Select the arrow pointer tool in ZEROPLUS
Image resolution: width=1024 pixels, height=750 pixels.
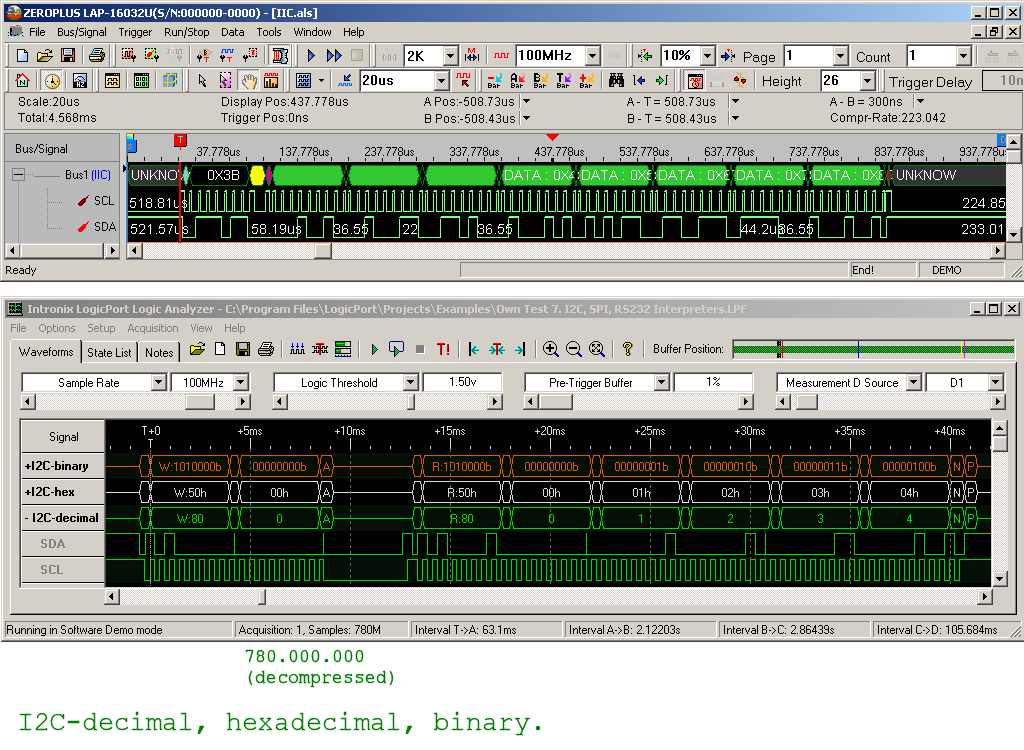click(202, 81)
